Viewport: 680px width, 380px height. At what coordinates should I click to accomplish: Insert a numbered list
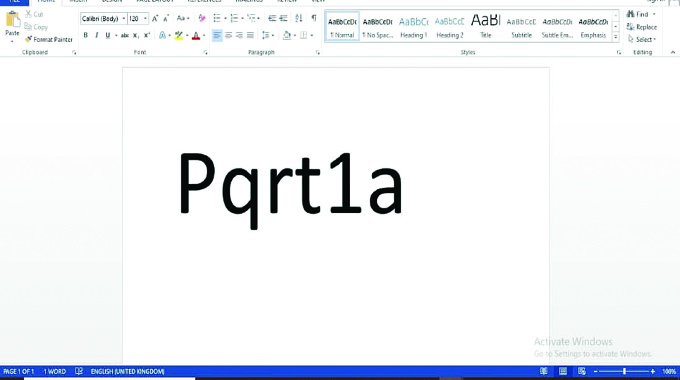coord(234,18)
